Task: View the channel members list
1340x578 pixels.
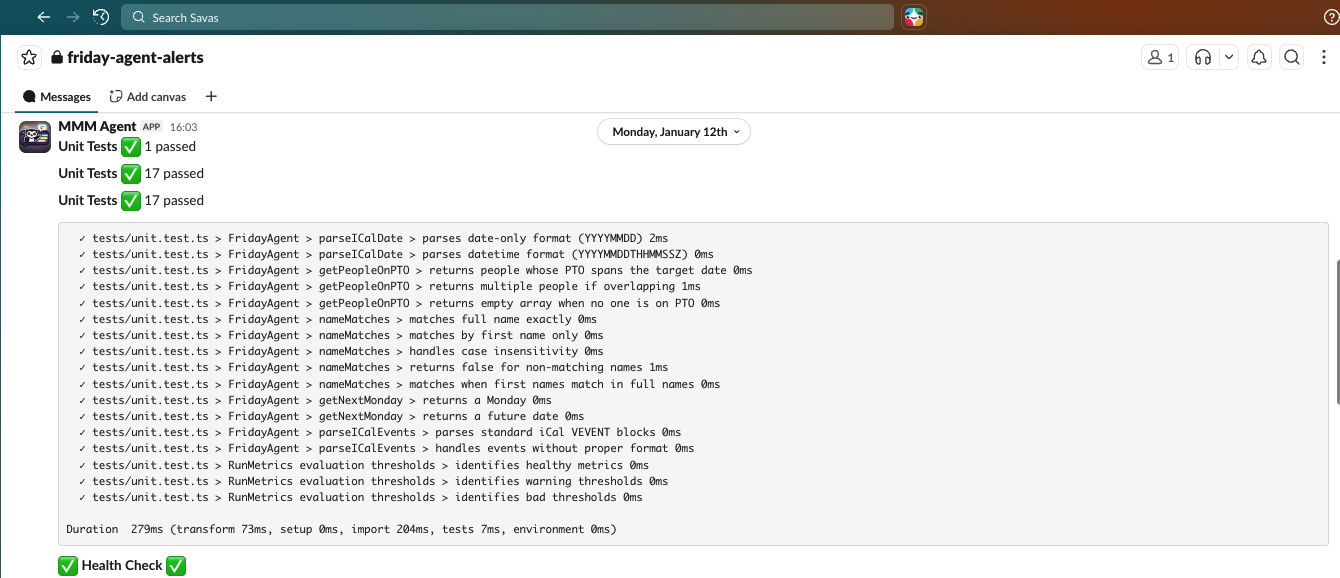Action: coord(1160,58)
